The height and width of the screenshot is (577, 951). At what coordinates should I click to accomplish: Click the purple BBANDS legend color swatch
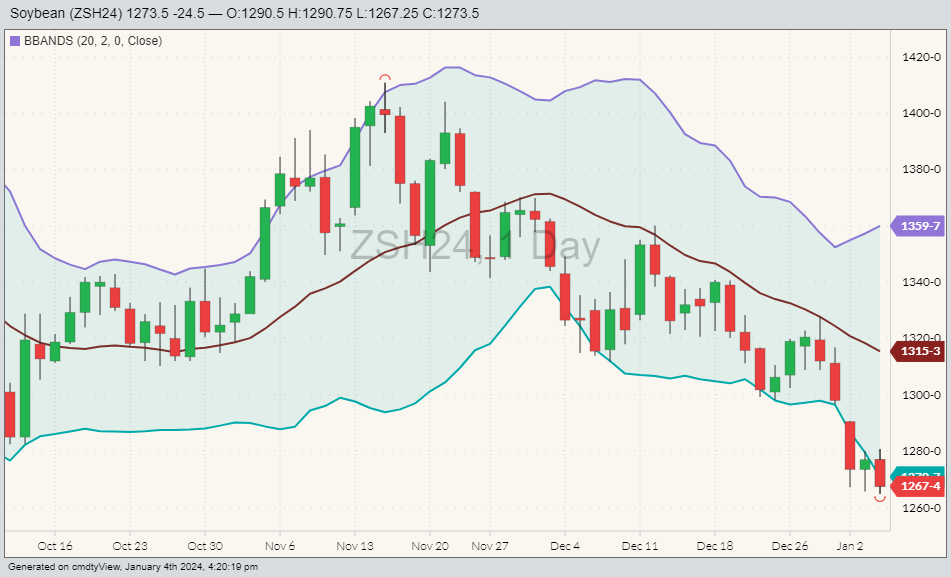tap(16, 41)
